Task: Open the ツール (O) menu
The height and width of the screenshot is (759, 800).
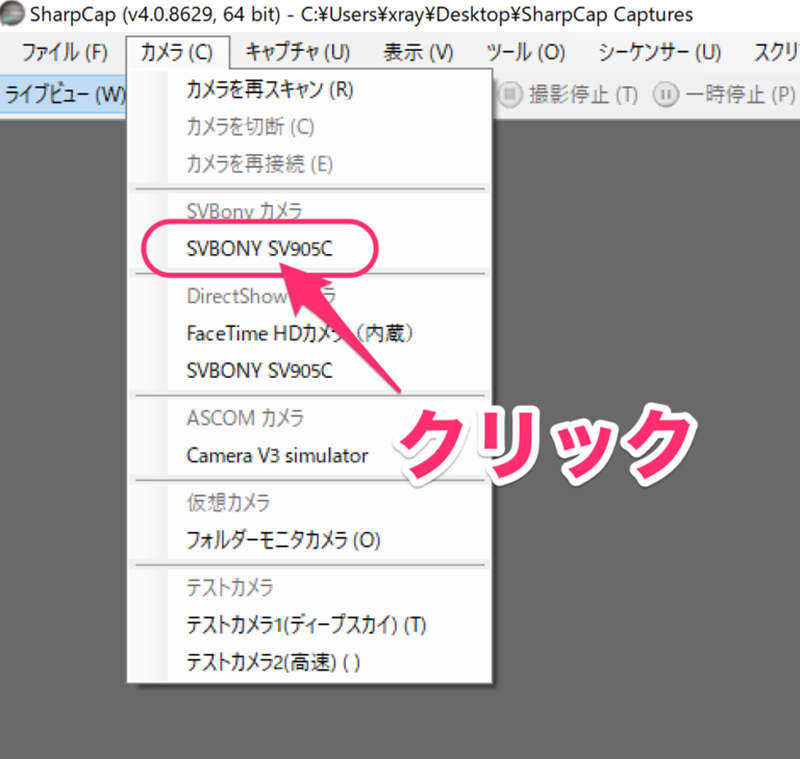Action: pos(525,53)
